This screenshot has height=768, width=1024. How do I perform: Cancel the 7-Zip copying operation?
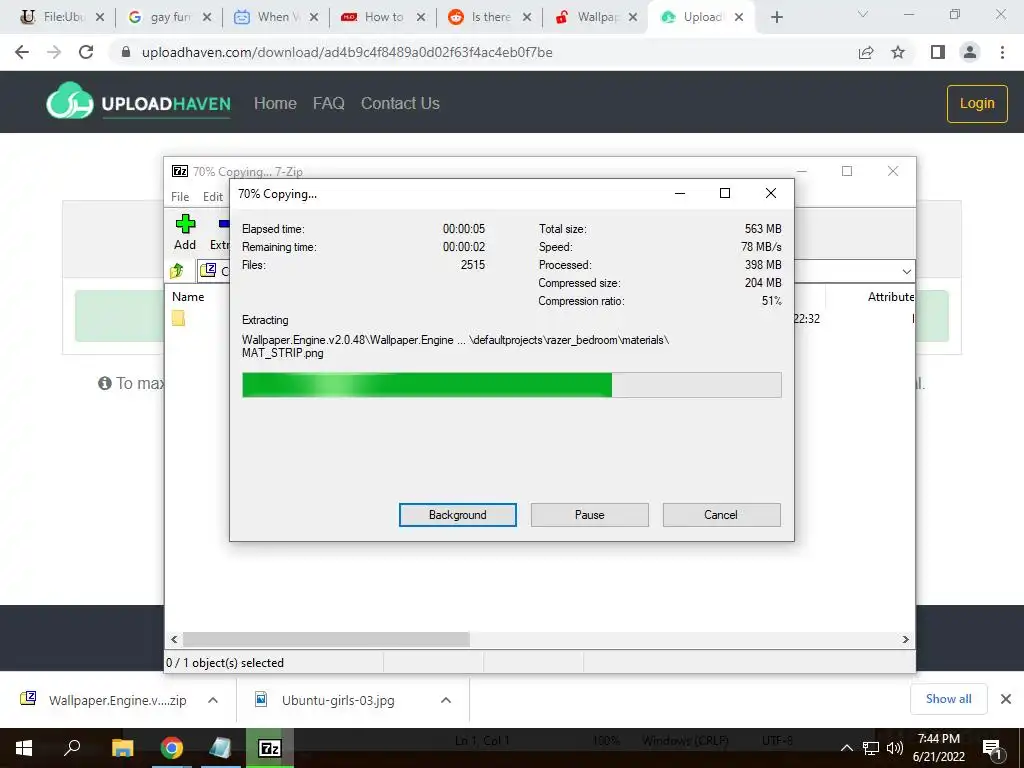click(721, 515)
